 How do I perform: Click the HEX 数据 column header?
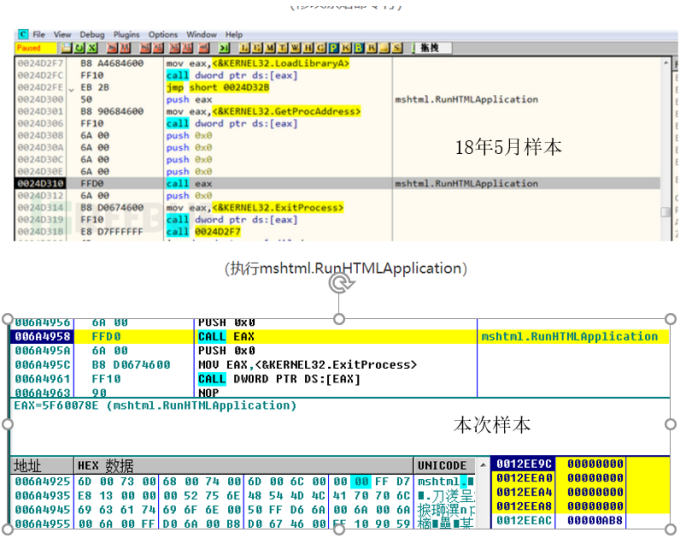pyautogui.click(x=105, y=466)
